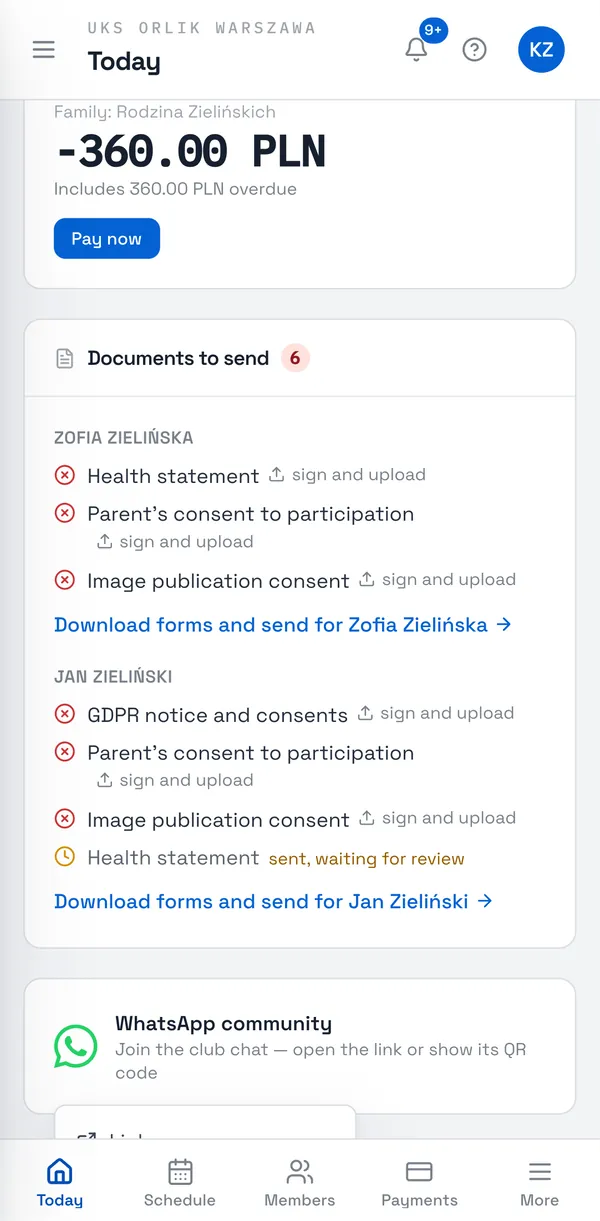Screen dimensions: 600x1221
Task: Click the clock icon beside Jan's Health statement
Action: [x=65, y=858]
